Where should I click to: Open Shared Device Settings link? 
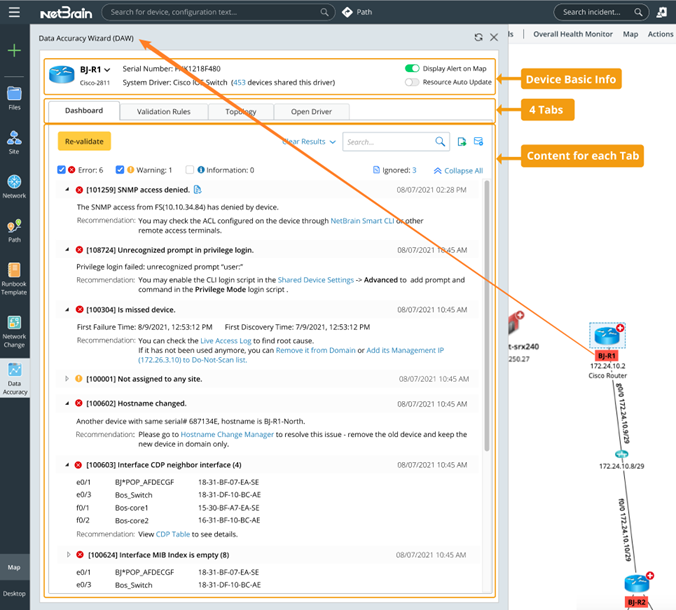click(x=316, y=280)
